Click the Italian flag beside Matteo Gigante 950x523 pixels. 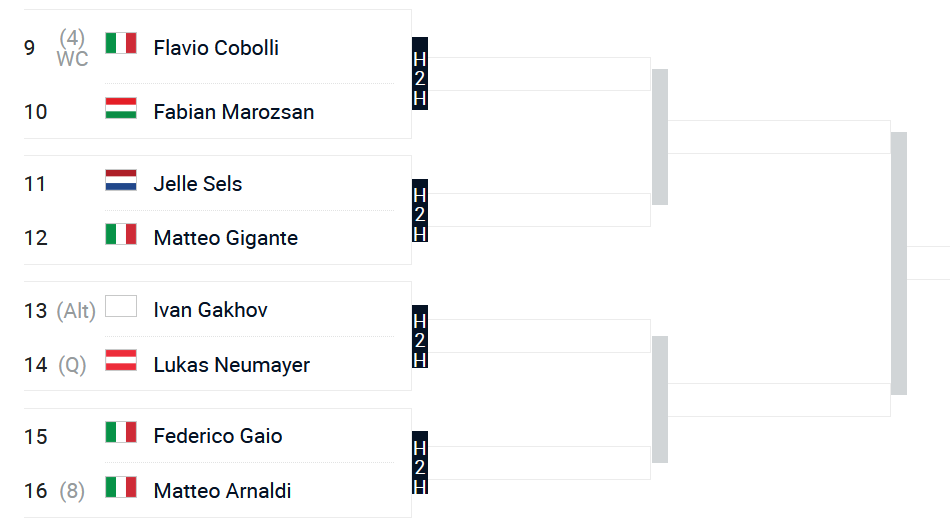tap(121, 234)
